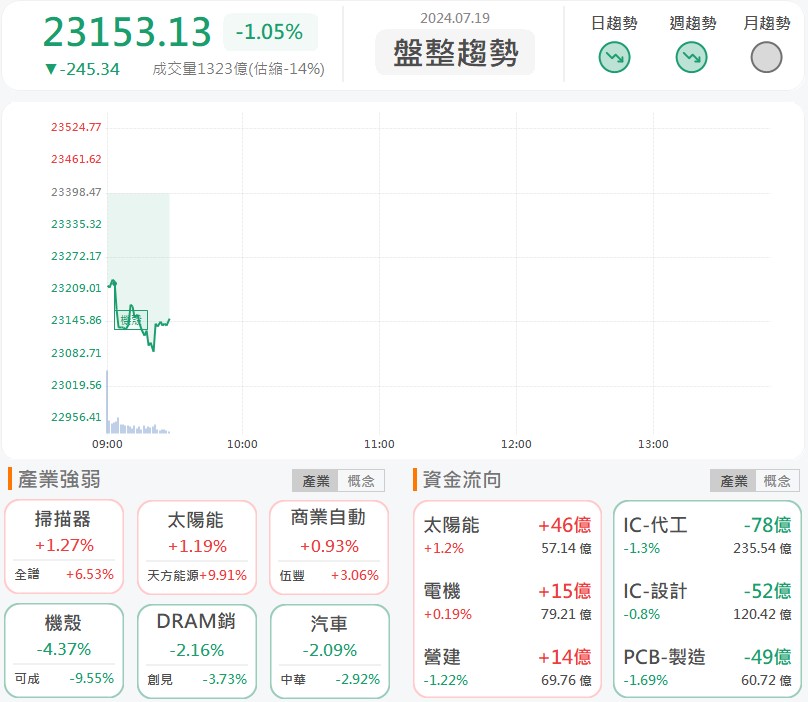
Task: Click the 12:00 time axis label
Action: [x=516, y=444]
